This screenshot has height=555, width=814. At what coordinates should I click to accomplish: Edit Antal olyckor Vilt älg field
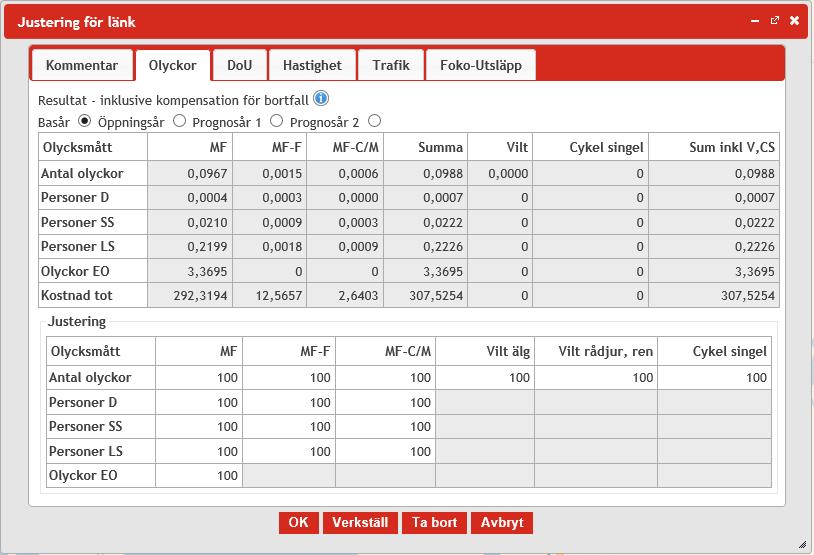point(485,377)
